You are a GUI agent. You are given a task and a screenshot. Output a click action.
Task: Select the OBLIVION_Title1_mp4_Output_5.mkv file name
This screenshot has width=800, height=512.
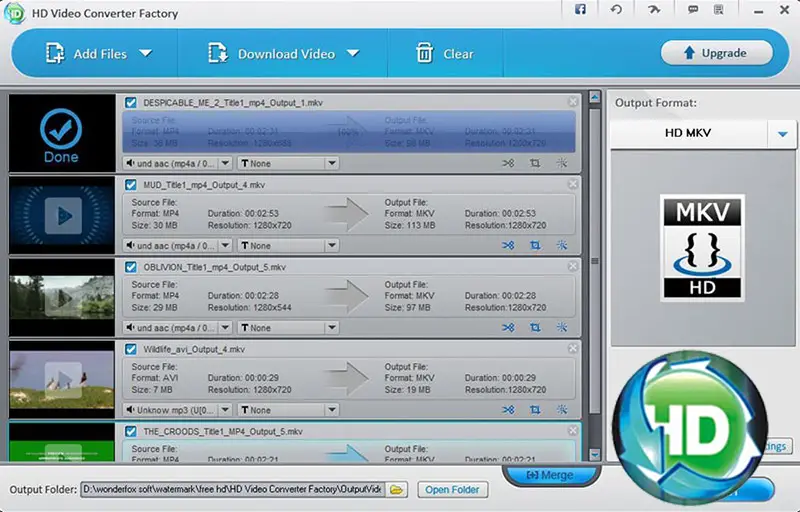coord(214,267)
